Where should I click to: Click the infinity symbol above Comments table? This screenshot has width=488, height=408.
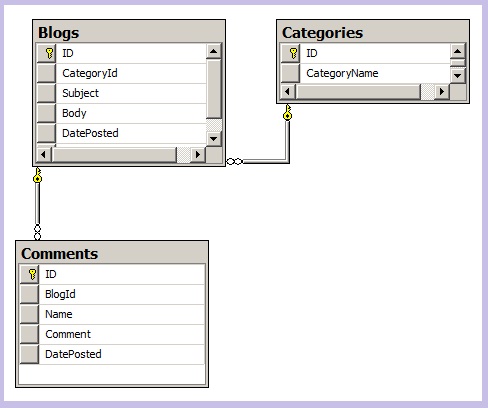point(38,232)
